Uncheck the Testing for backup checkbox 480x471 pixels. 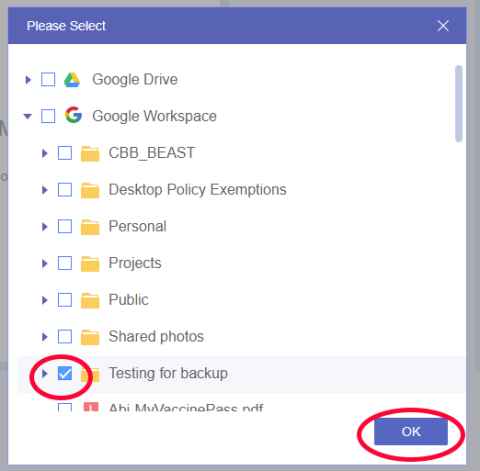[65, 373]
